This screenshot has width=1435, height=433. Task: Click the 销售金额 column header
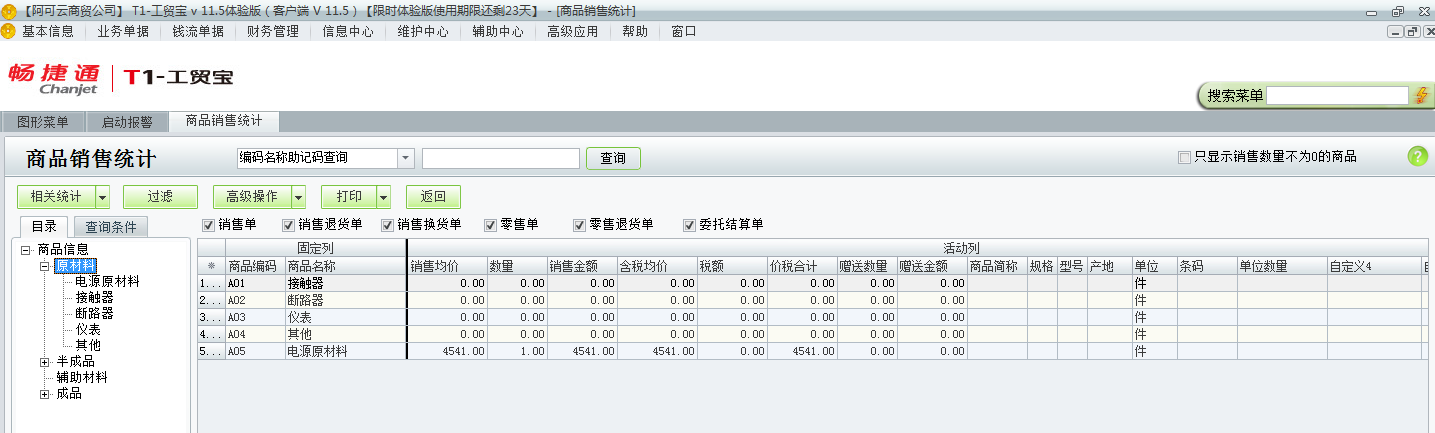click(582, 267)
